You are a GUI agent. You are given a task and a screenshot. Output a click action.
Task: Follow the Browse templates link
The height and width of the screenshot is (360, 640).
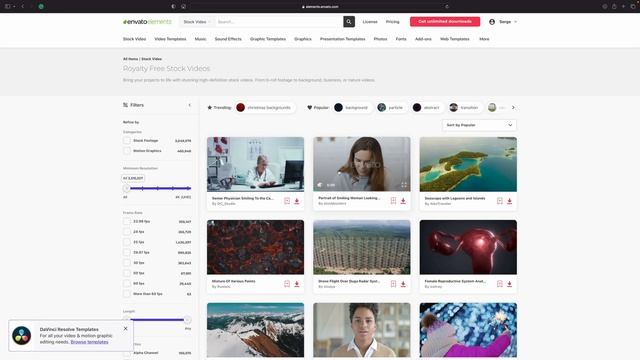[x=89, y=342]
